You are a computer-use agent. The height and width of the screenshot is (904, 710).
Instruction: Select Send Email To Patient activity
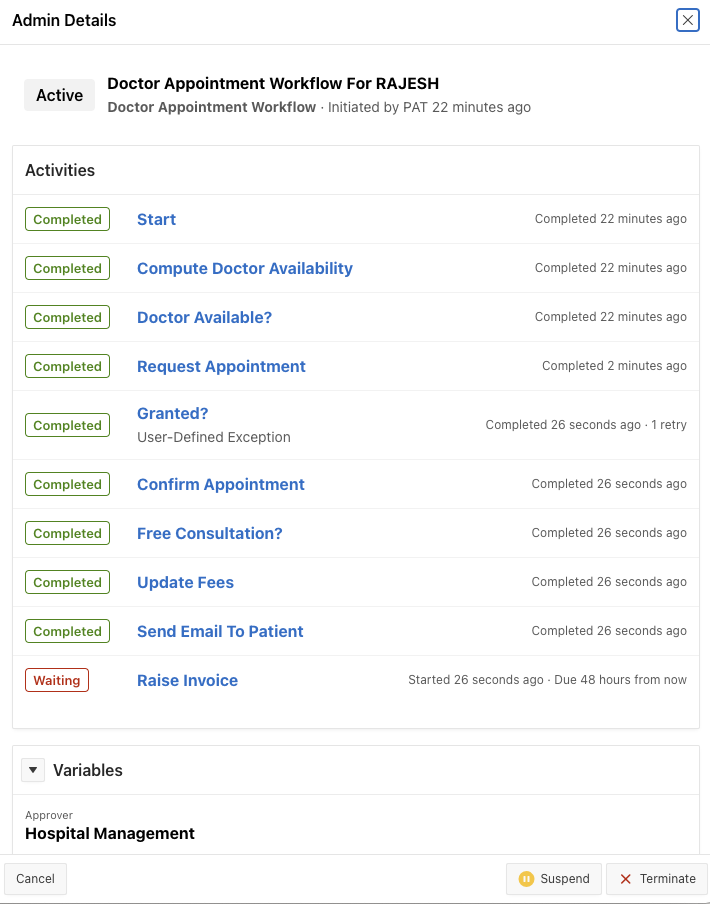pyautogui.click(x=220, y=632)
